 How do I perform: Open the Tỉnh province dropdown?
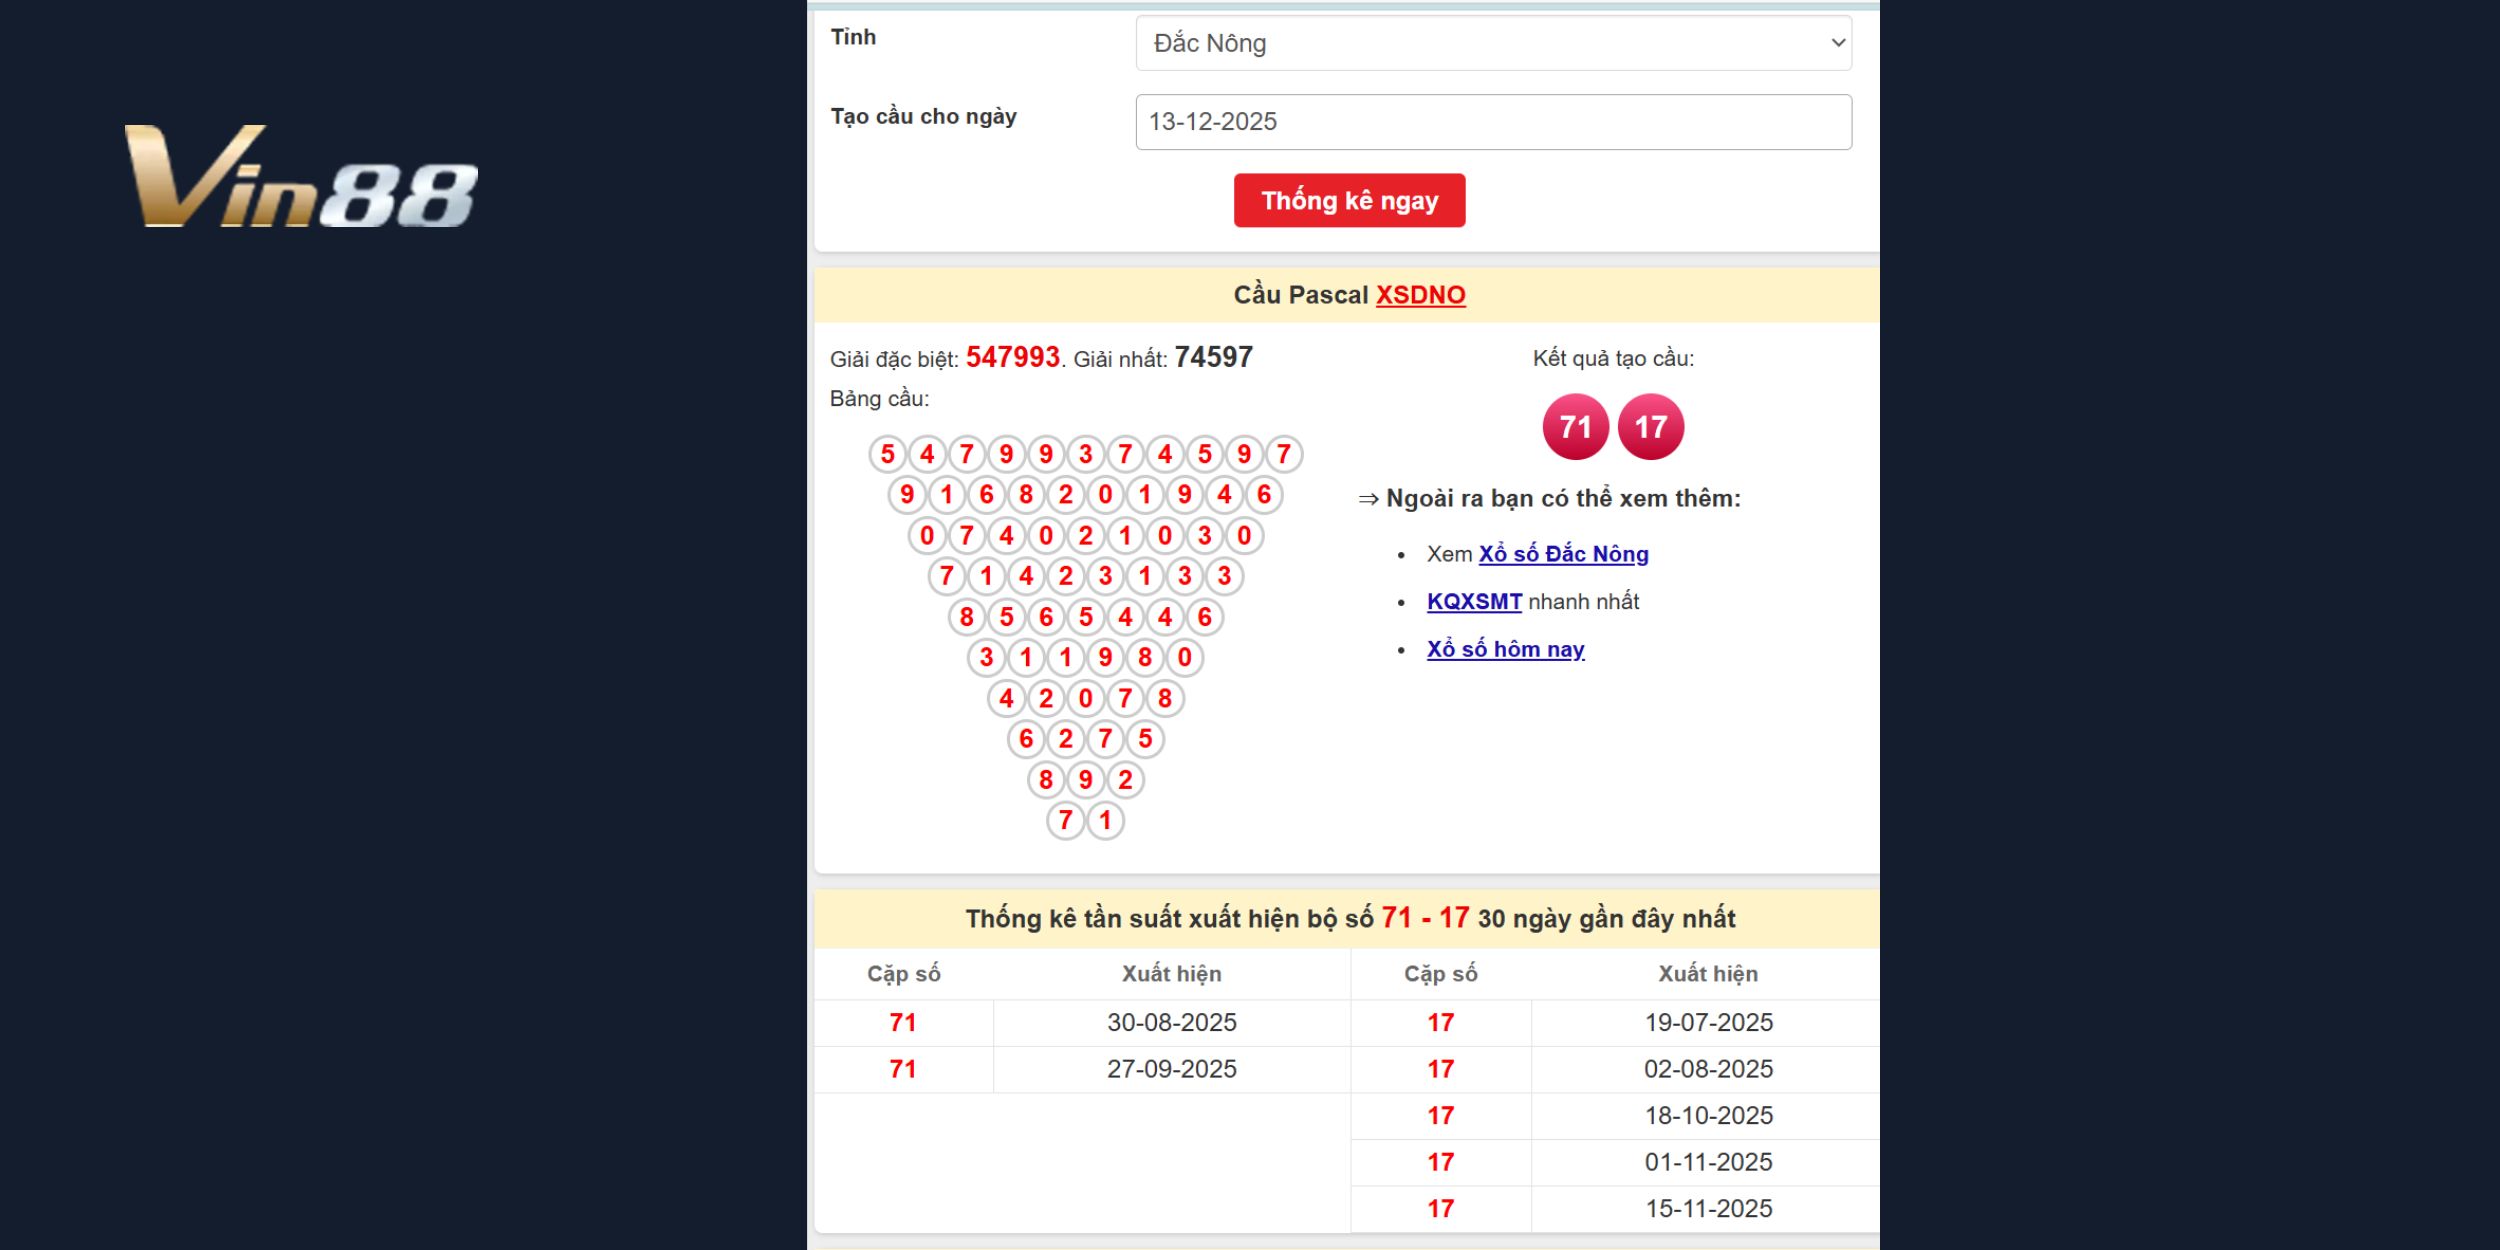[x=1492, y=43]
